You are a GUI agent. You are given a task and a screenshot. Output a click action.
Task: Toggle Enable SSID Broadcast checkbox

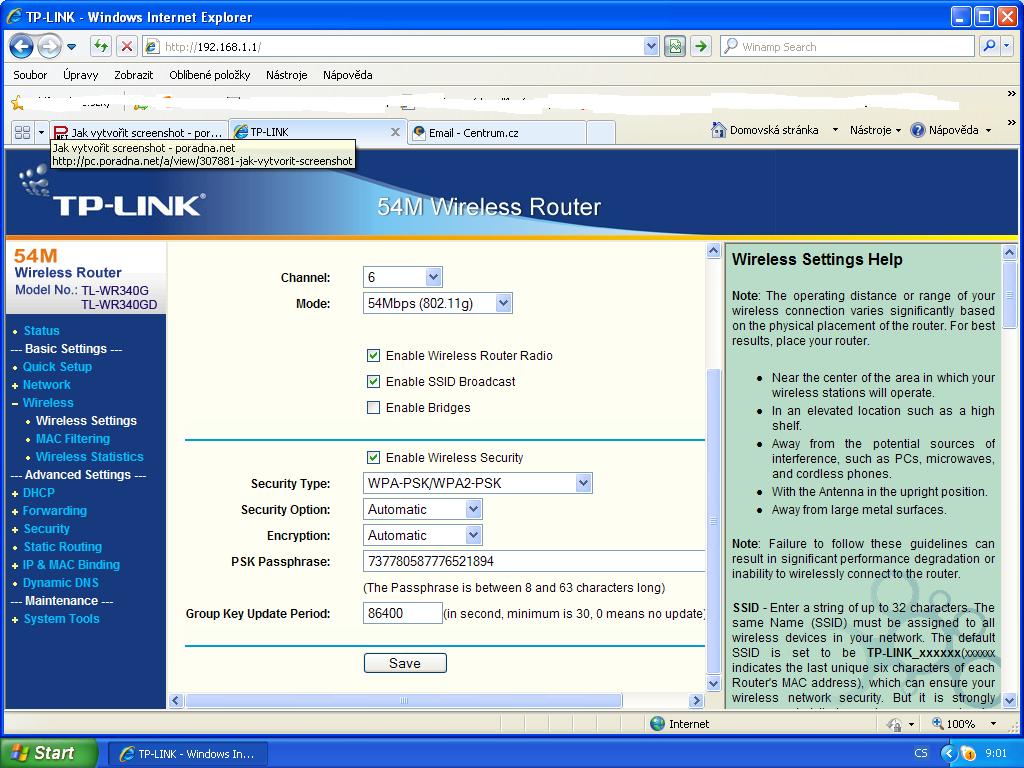(373, 381)
